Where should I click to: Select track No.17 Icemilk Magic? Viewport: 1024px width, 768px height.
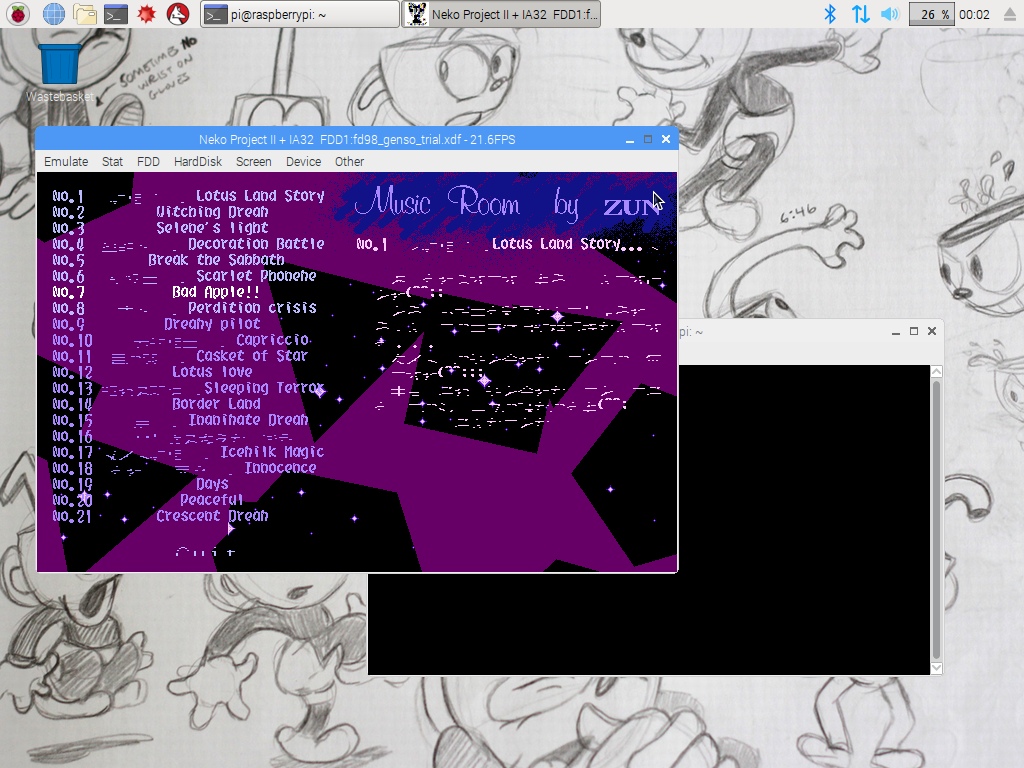point(189,452)
